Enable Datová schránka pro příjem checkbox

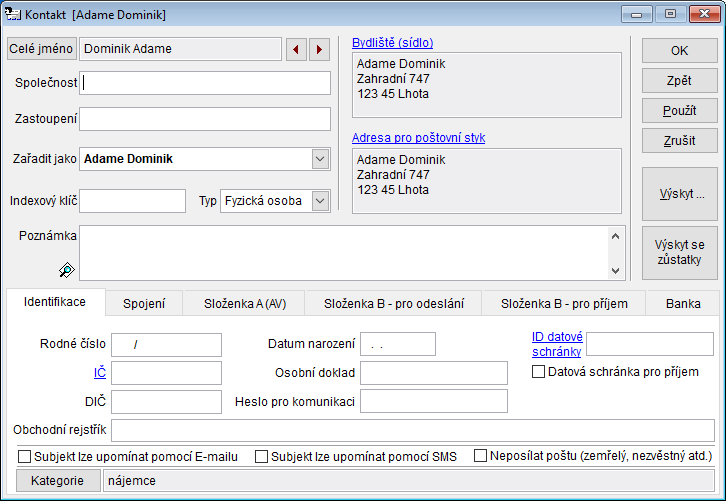(539, 372)
